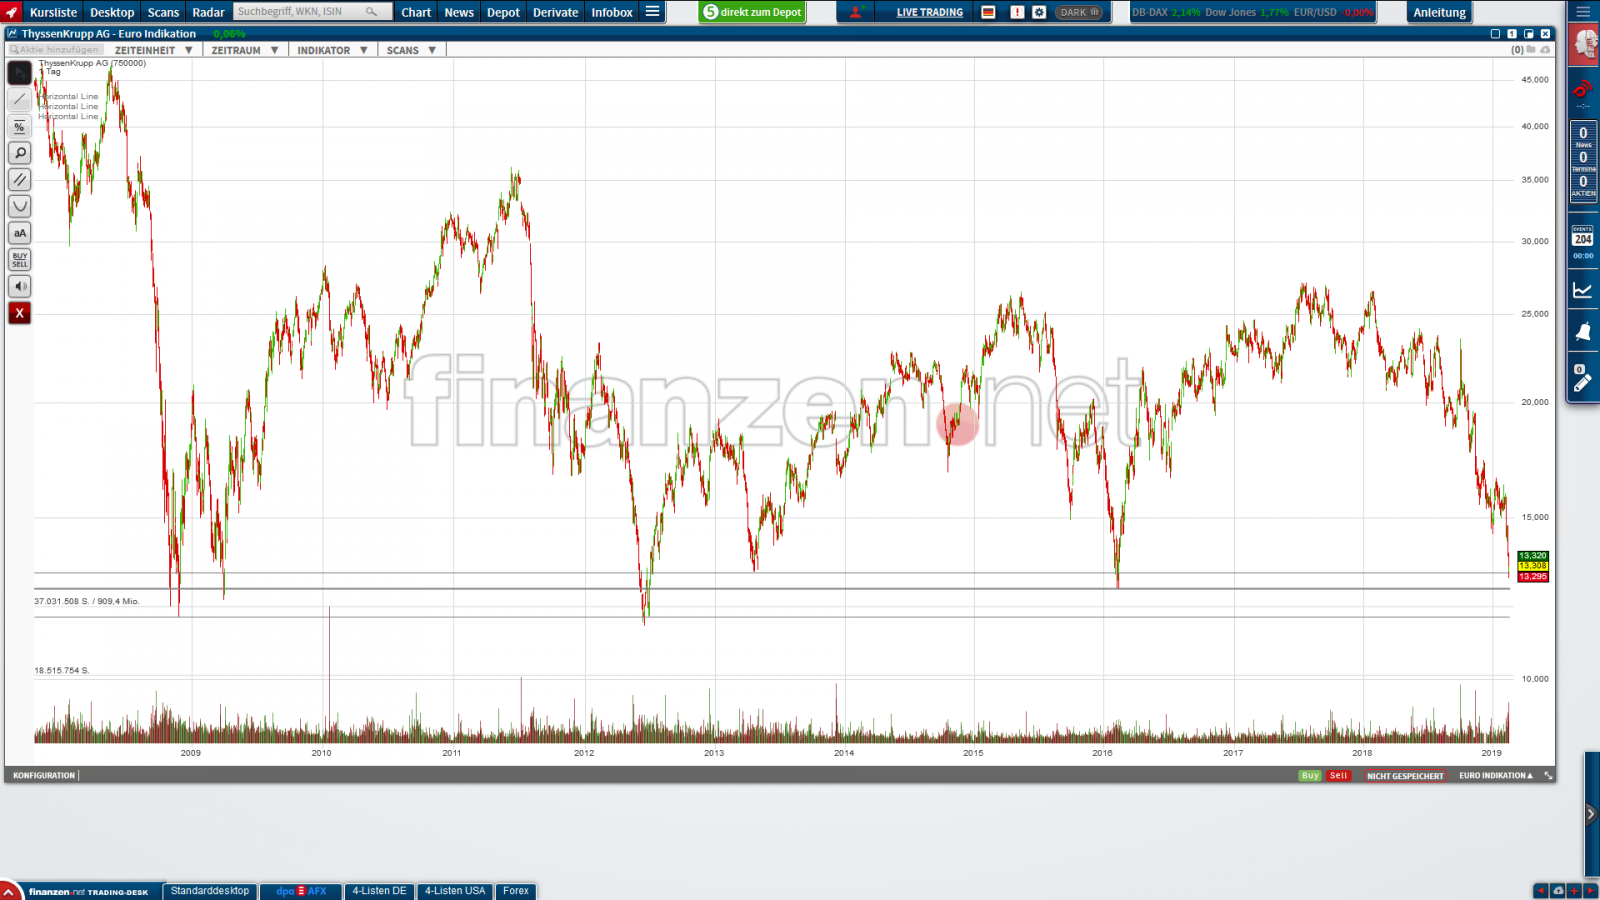Click the Suchbegriff, WKN, ISIN search field

click(300, 12)
